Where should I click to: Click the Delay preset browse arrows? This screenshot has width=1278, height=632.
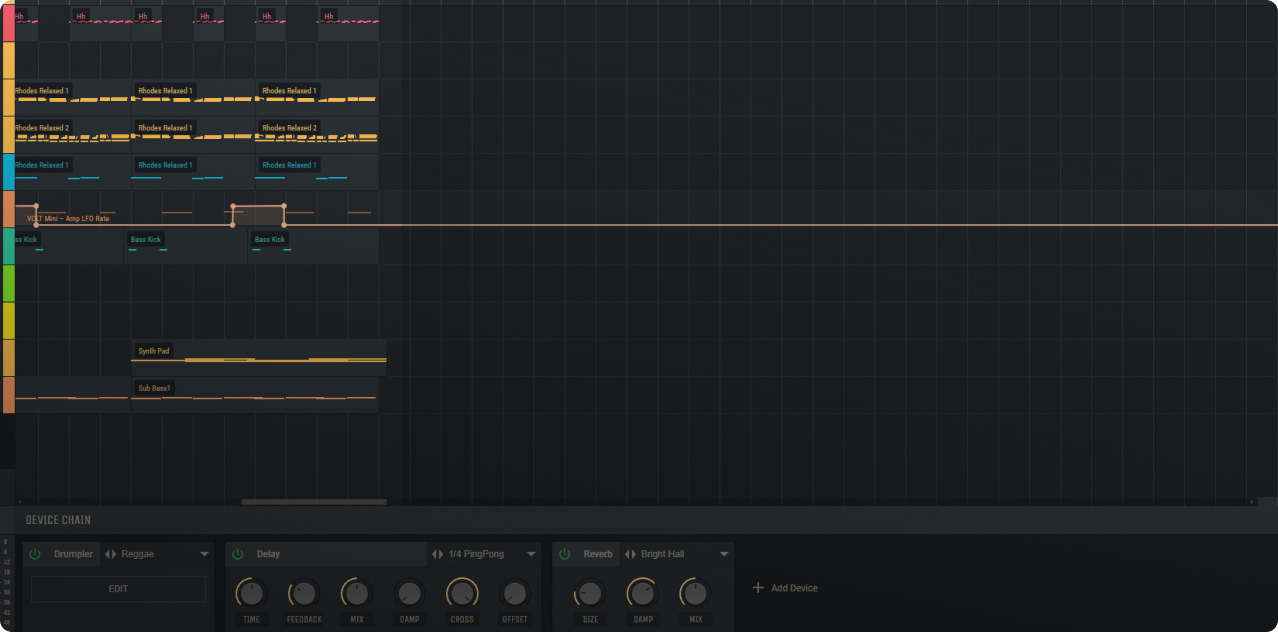(x=437, y=554)
